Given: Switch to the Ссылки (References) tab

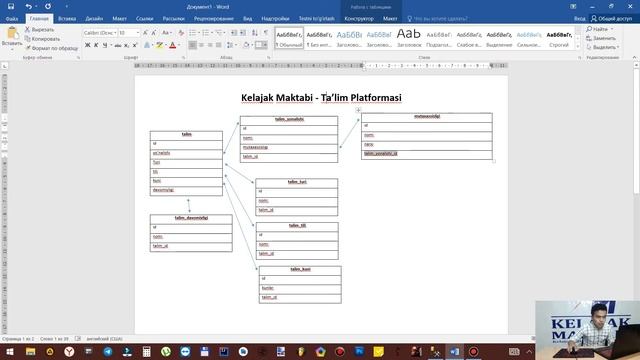Looking at the screenshot, I should click(144, 19).
